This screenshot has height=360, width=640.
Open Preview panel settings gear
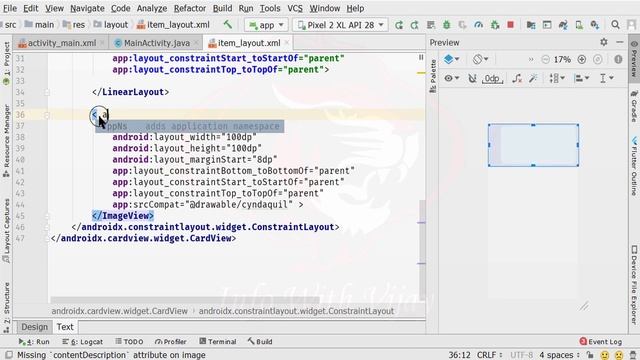(604, 42)
